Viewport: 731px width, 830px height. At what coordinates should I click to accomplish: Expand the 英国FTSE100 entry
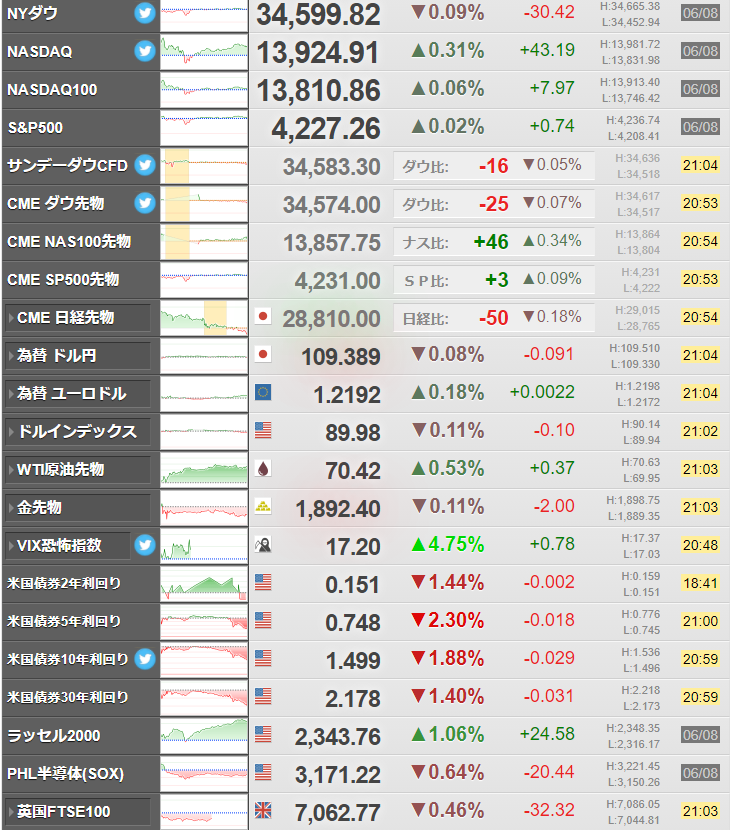[77, 812]
